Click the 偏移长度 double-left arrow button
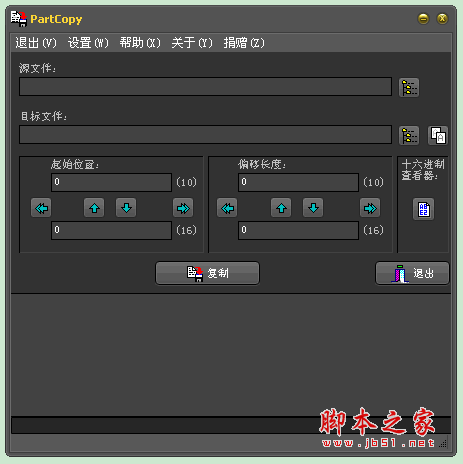This screenshot has width=463, height=464. coord(227,208)
